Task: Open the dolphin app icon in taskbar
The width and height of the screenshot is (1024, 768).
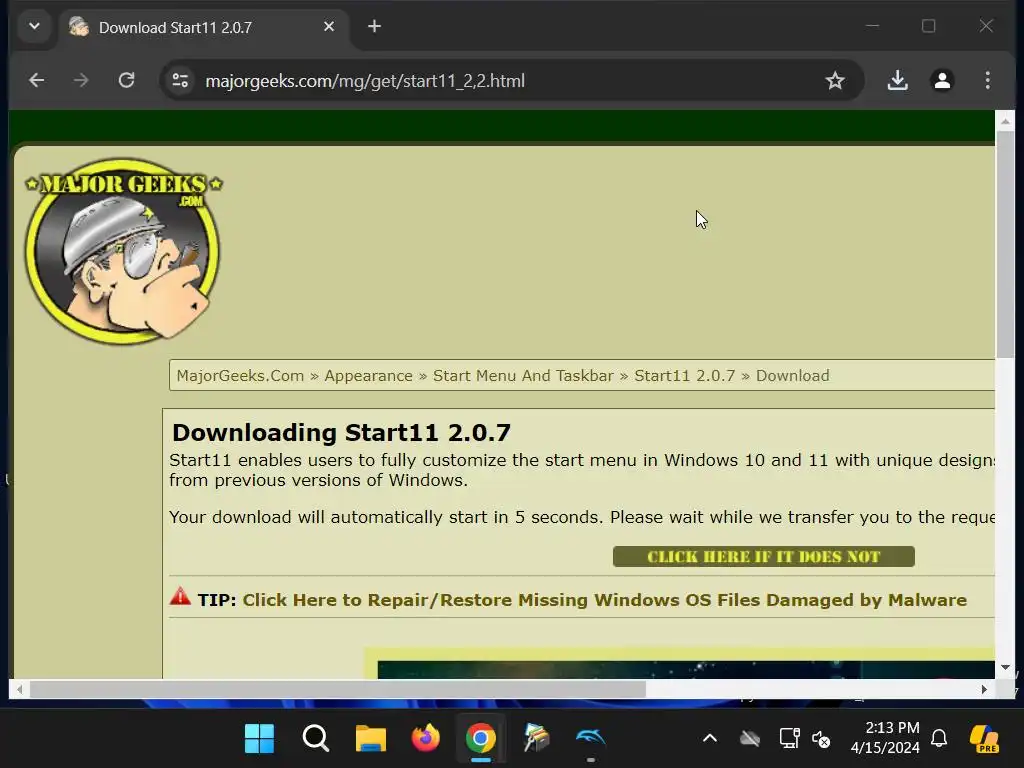Action: [x=590, y=739]
